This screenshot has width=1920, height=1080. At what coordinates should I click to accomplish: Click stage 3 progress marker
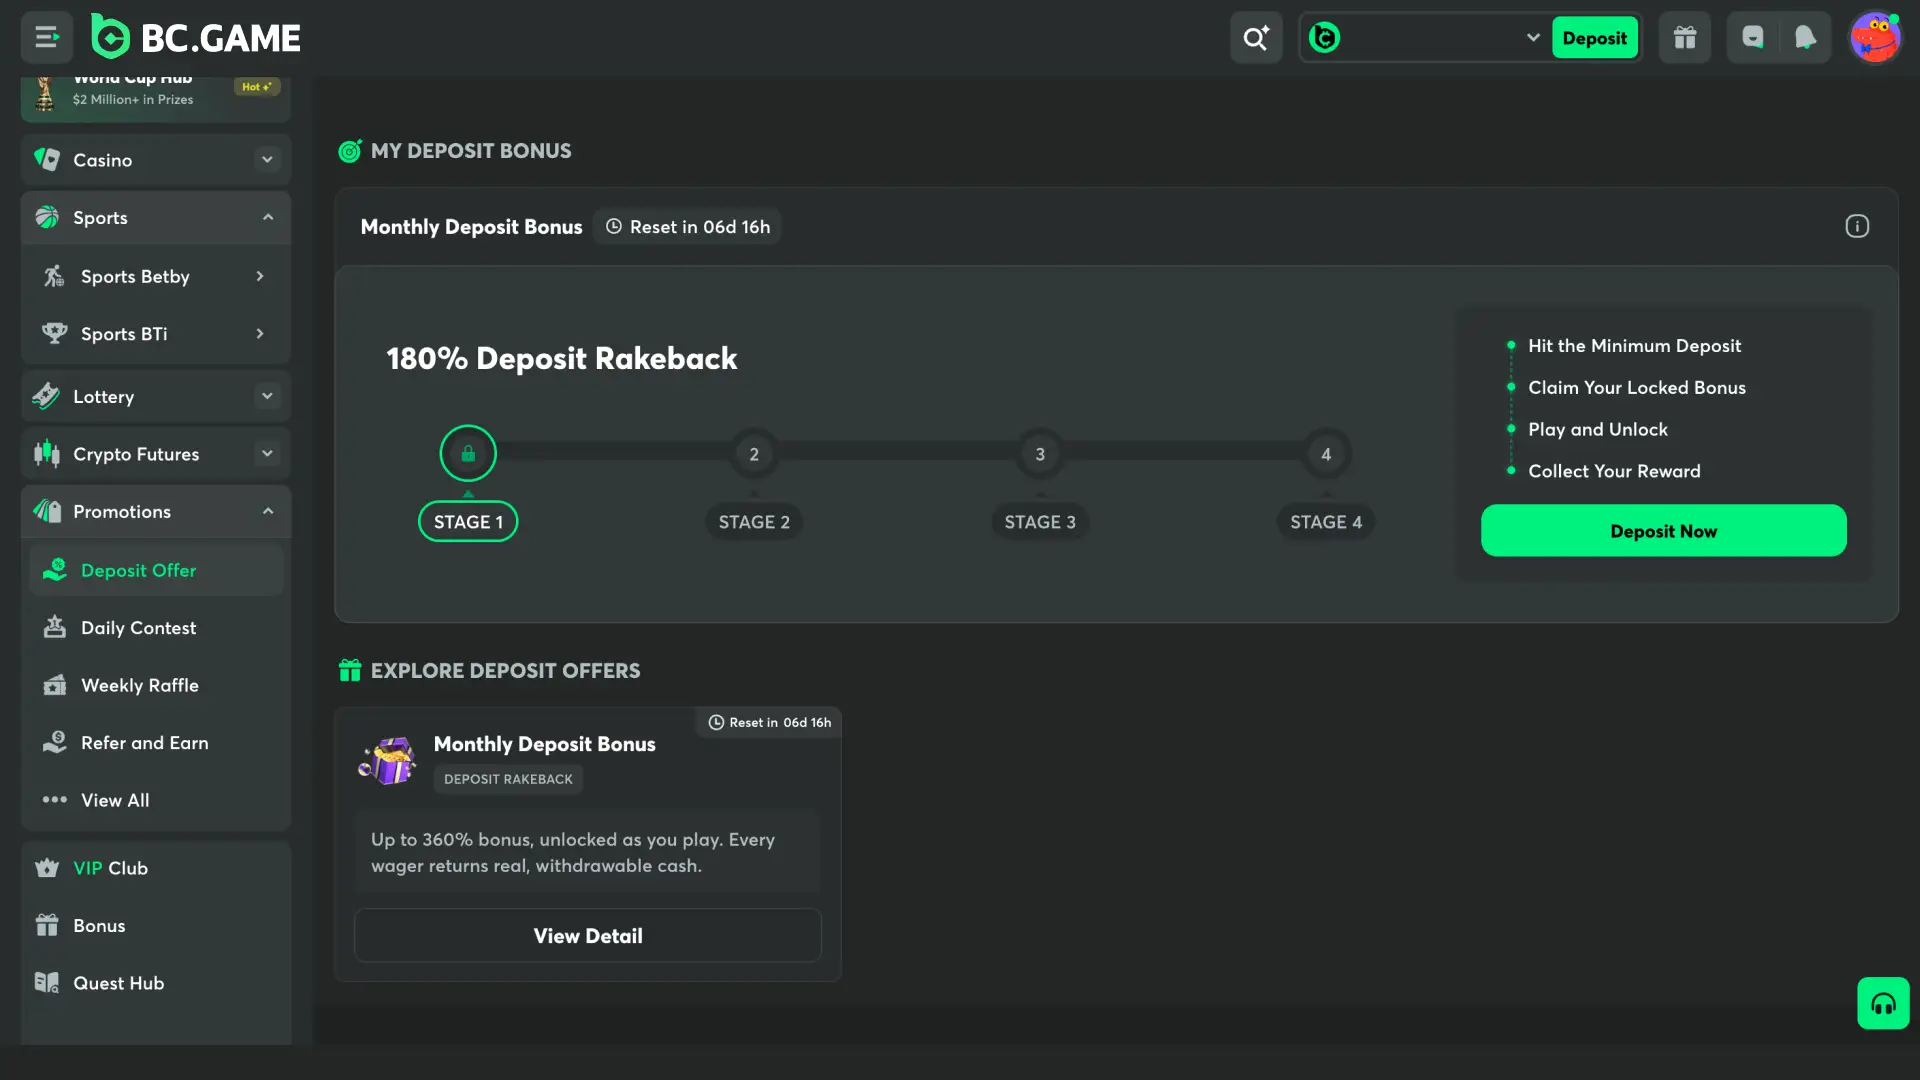coord(1040,454)
